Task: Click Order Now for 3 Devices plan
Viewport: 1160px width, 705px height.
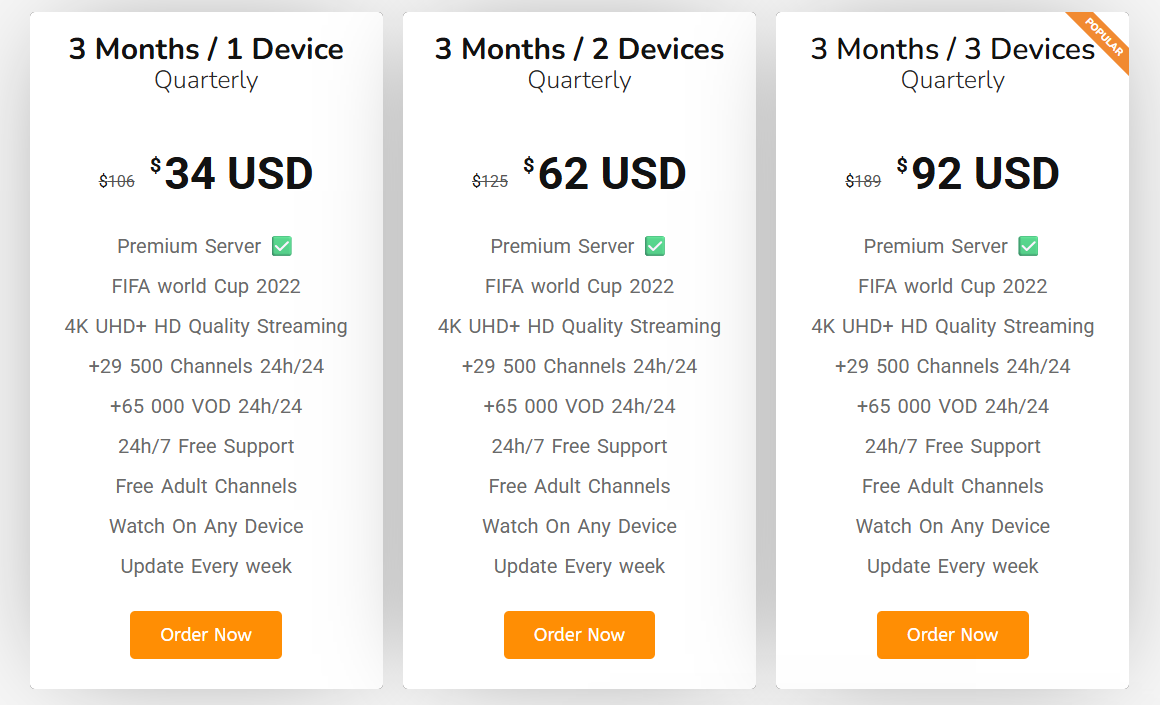Action: (952, 635)
